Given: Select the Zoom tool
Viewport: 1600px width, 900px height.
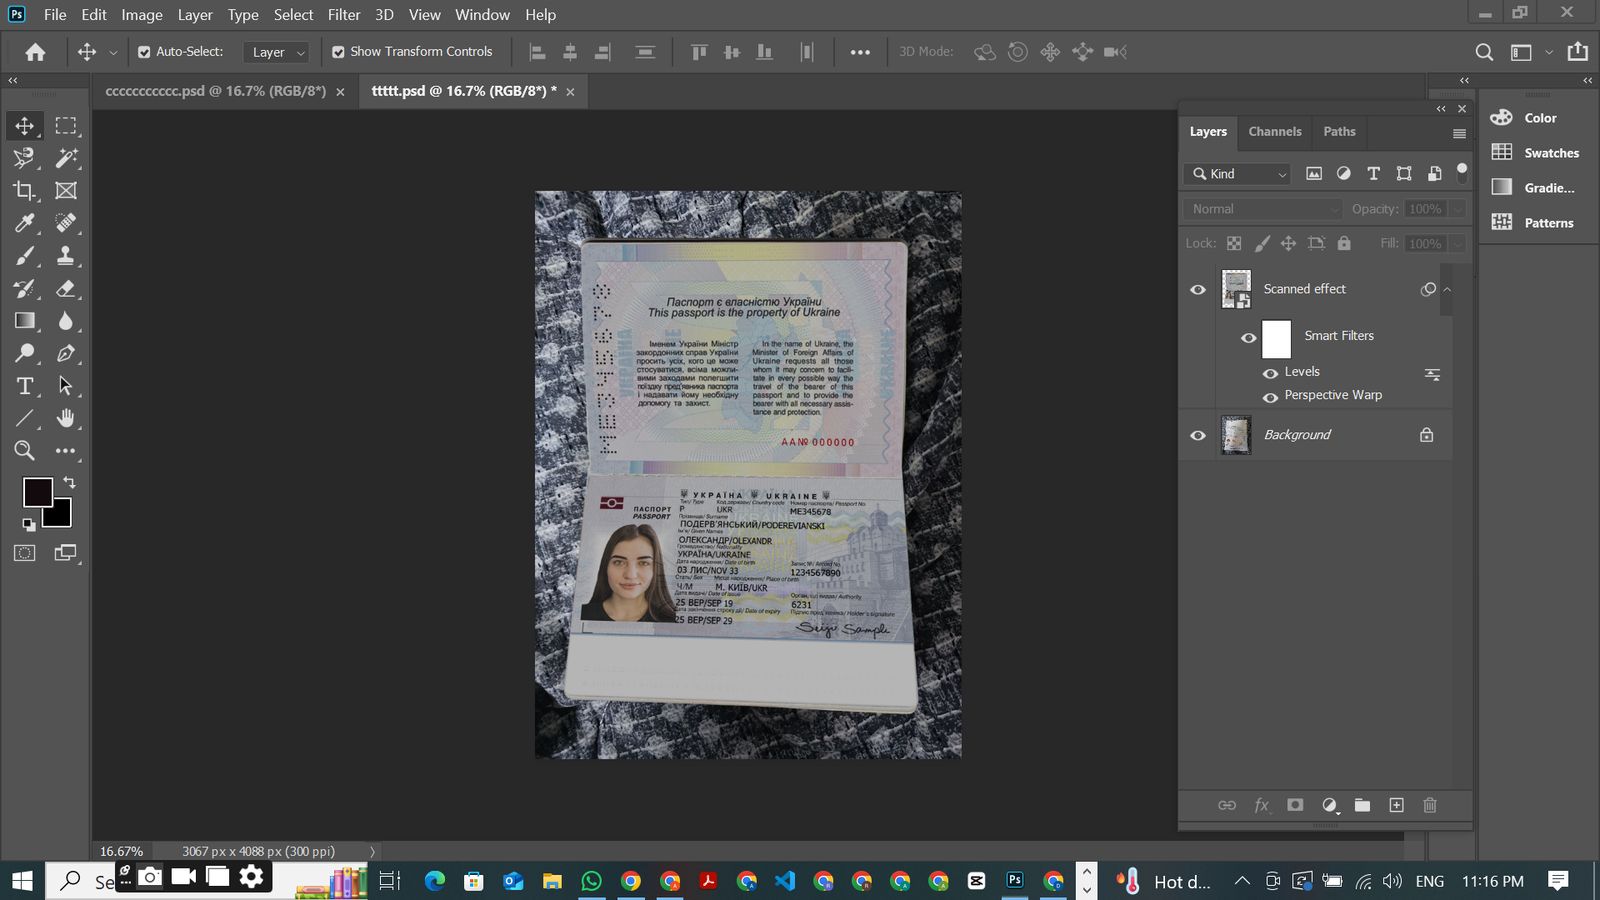Looking at the screenshot, I should pyautogui.click(x=24, y=451).
